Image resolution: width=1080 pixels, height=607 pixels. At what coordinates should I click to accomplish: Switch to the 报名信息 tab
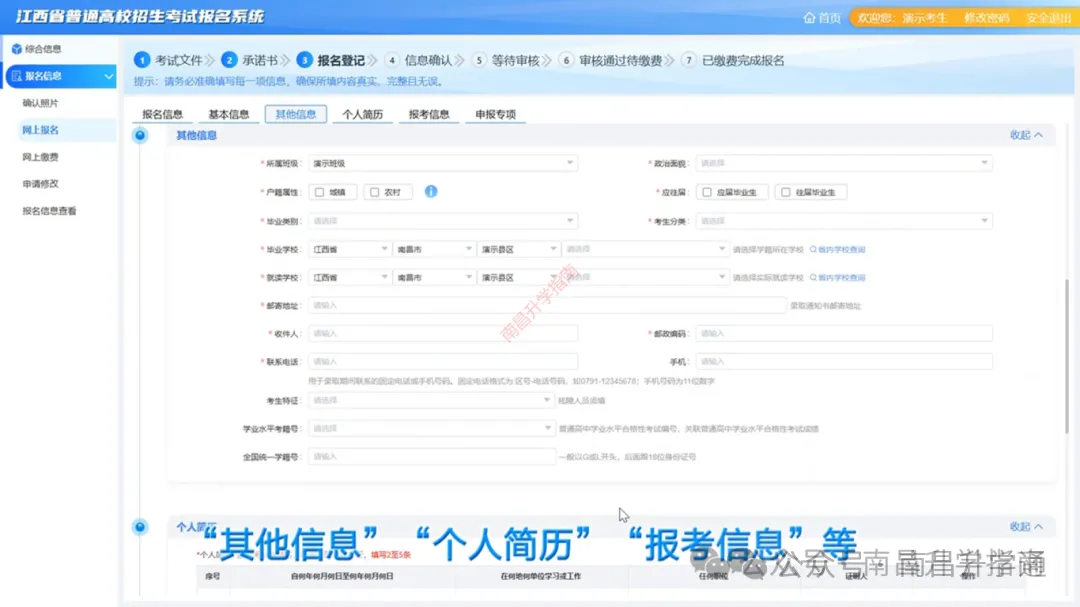click(x=163, y=114)
